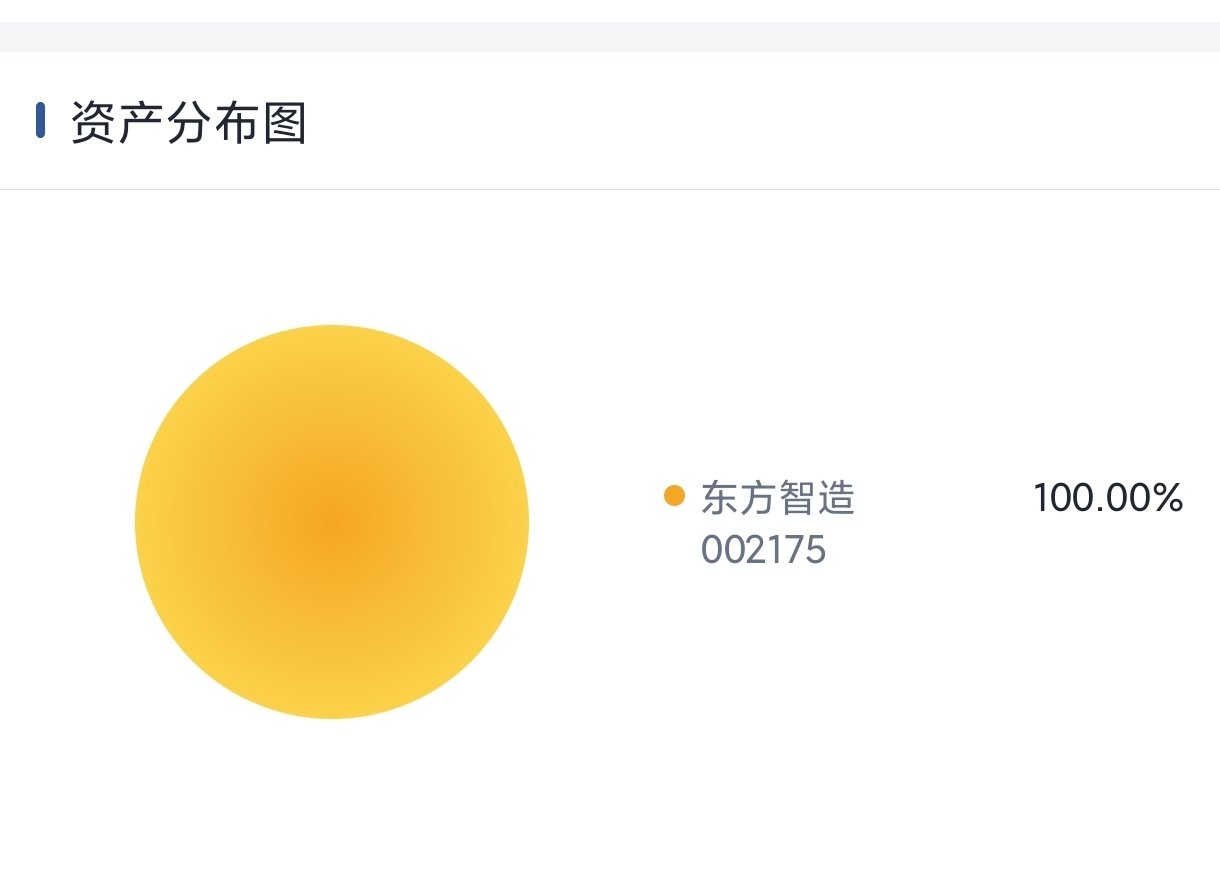Click the center of the yellow pie chart
1220x881 pixels.
coord(332,521)
